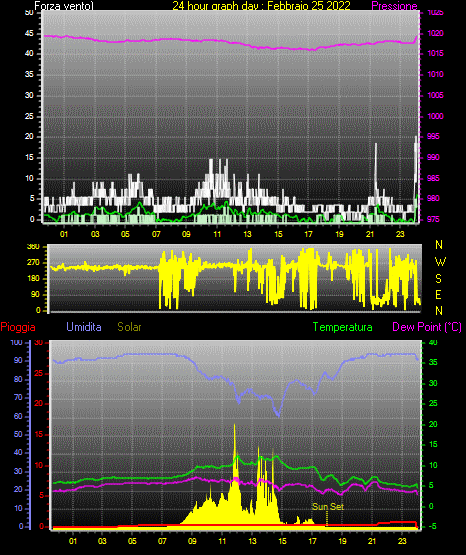The height and width of the screenshot is (555, 466).
Task: Click the 100 humidity scale value
Action: pyautogui.click(x=16, y=342)
